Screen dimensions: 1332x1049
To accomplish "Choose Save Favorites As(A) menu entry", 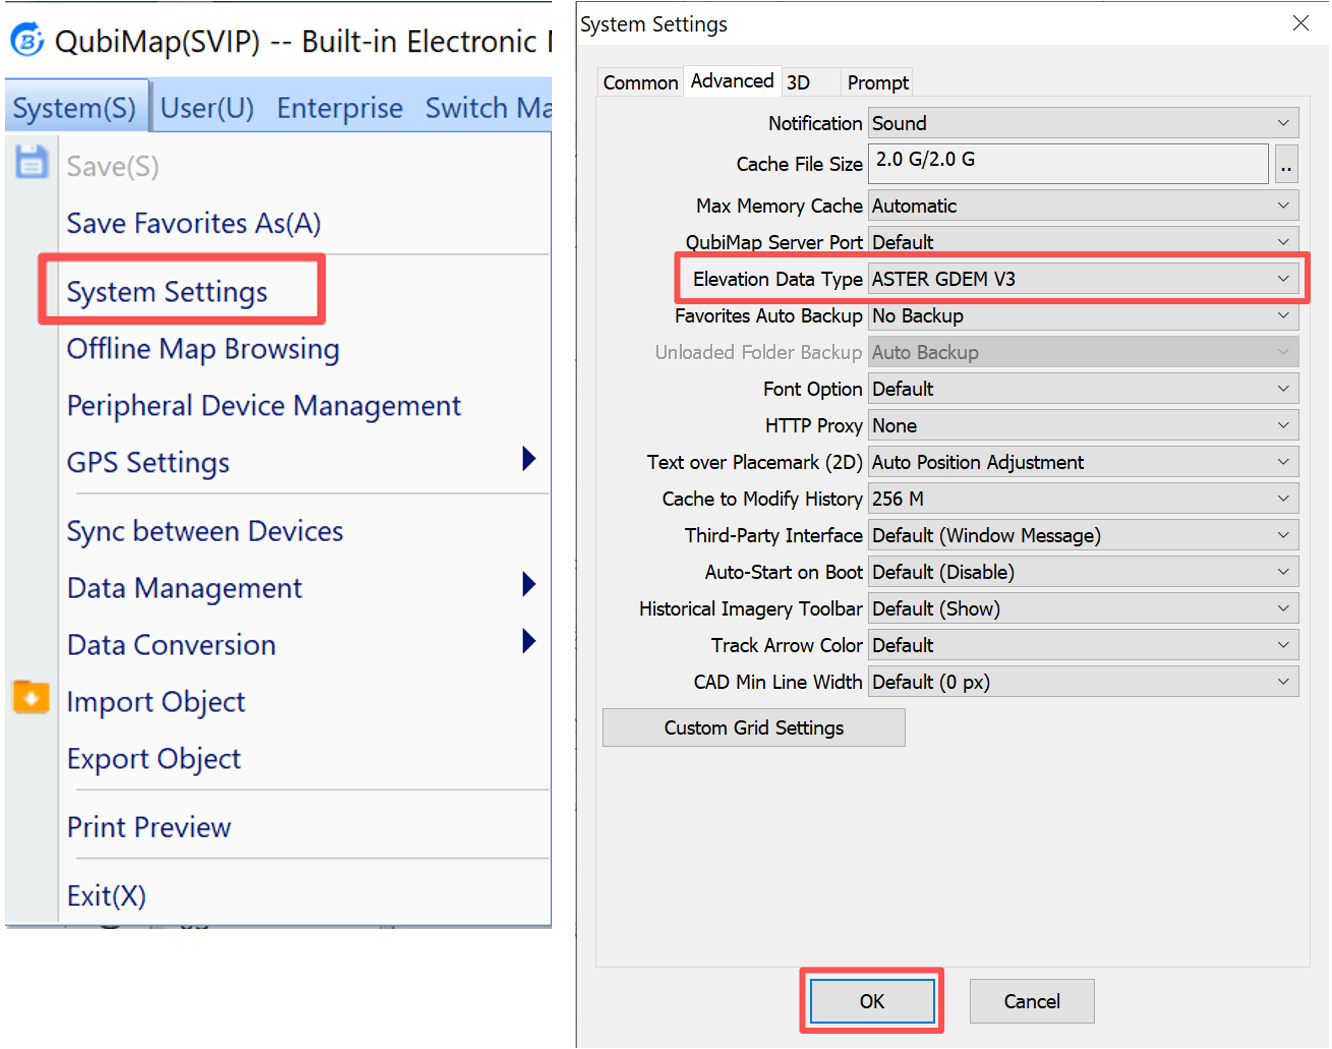I will point(194,223).
